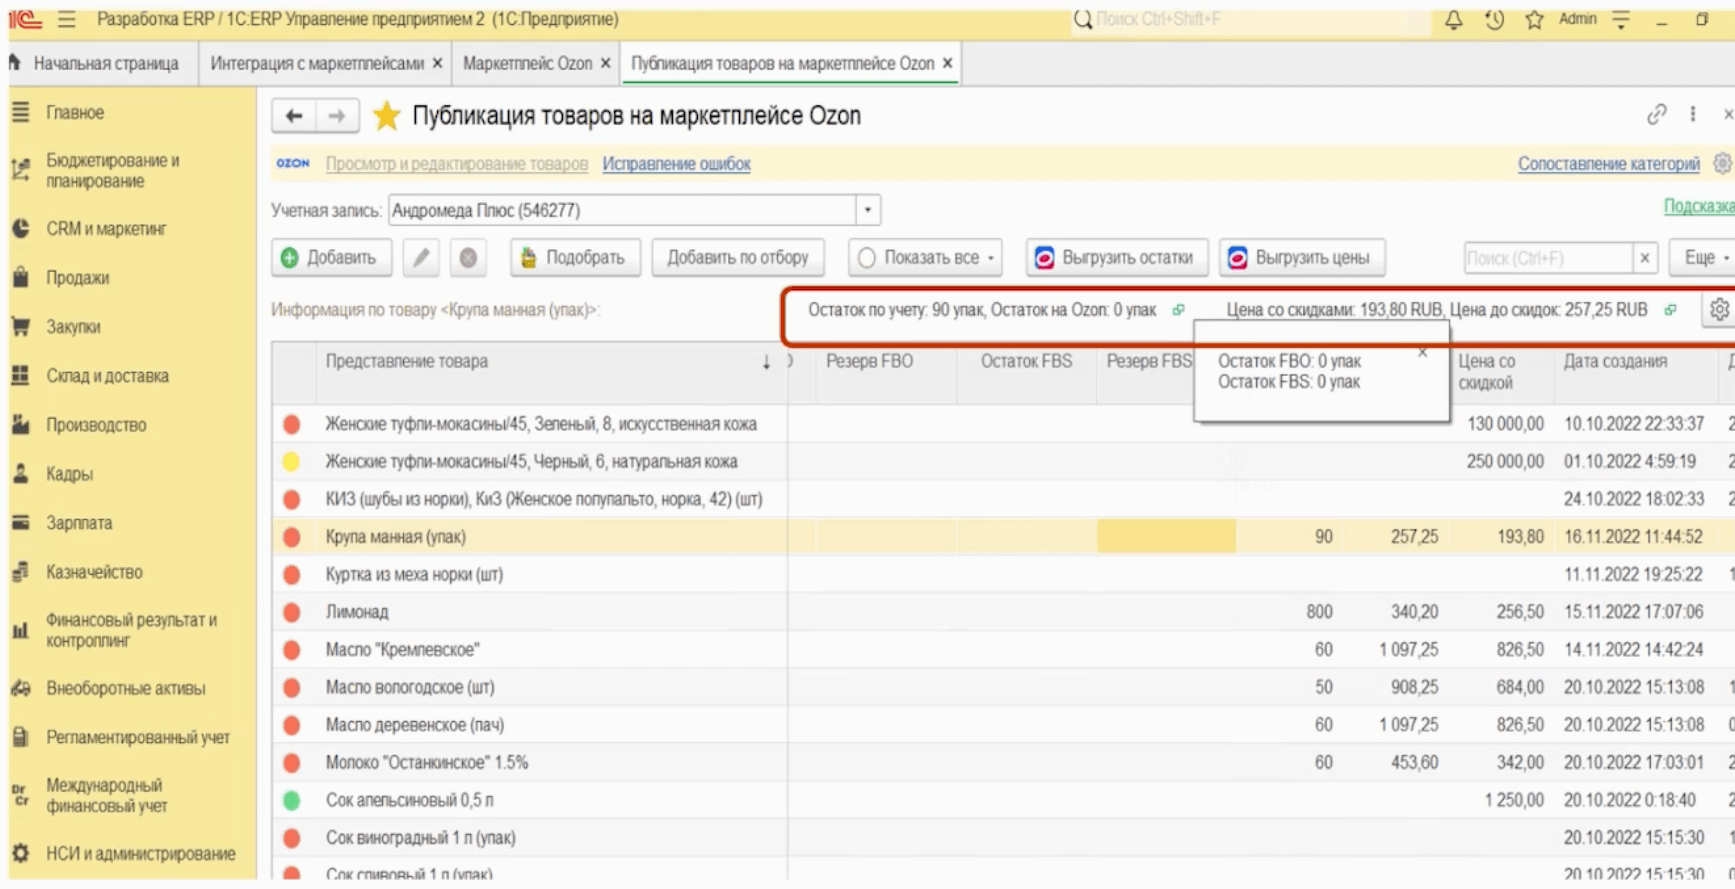Click the table search input field
The height and width of the screenshot is (889, 1735).
(1547, 258)
